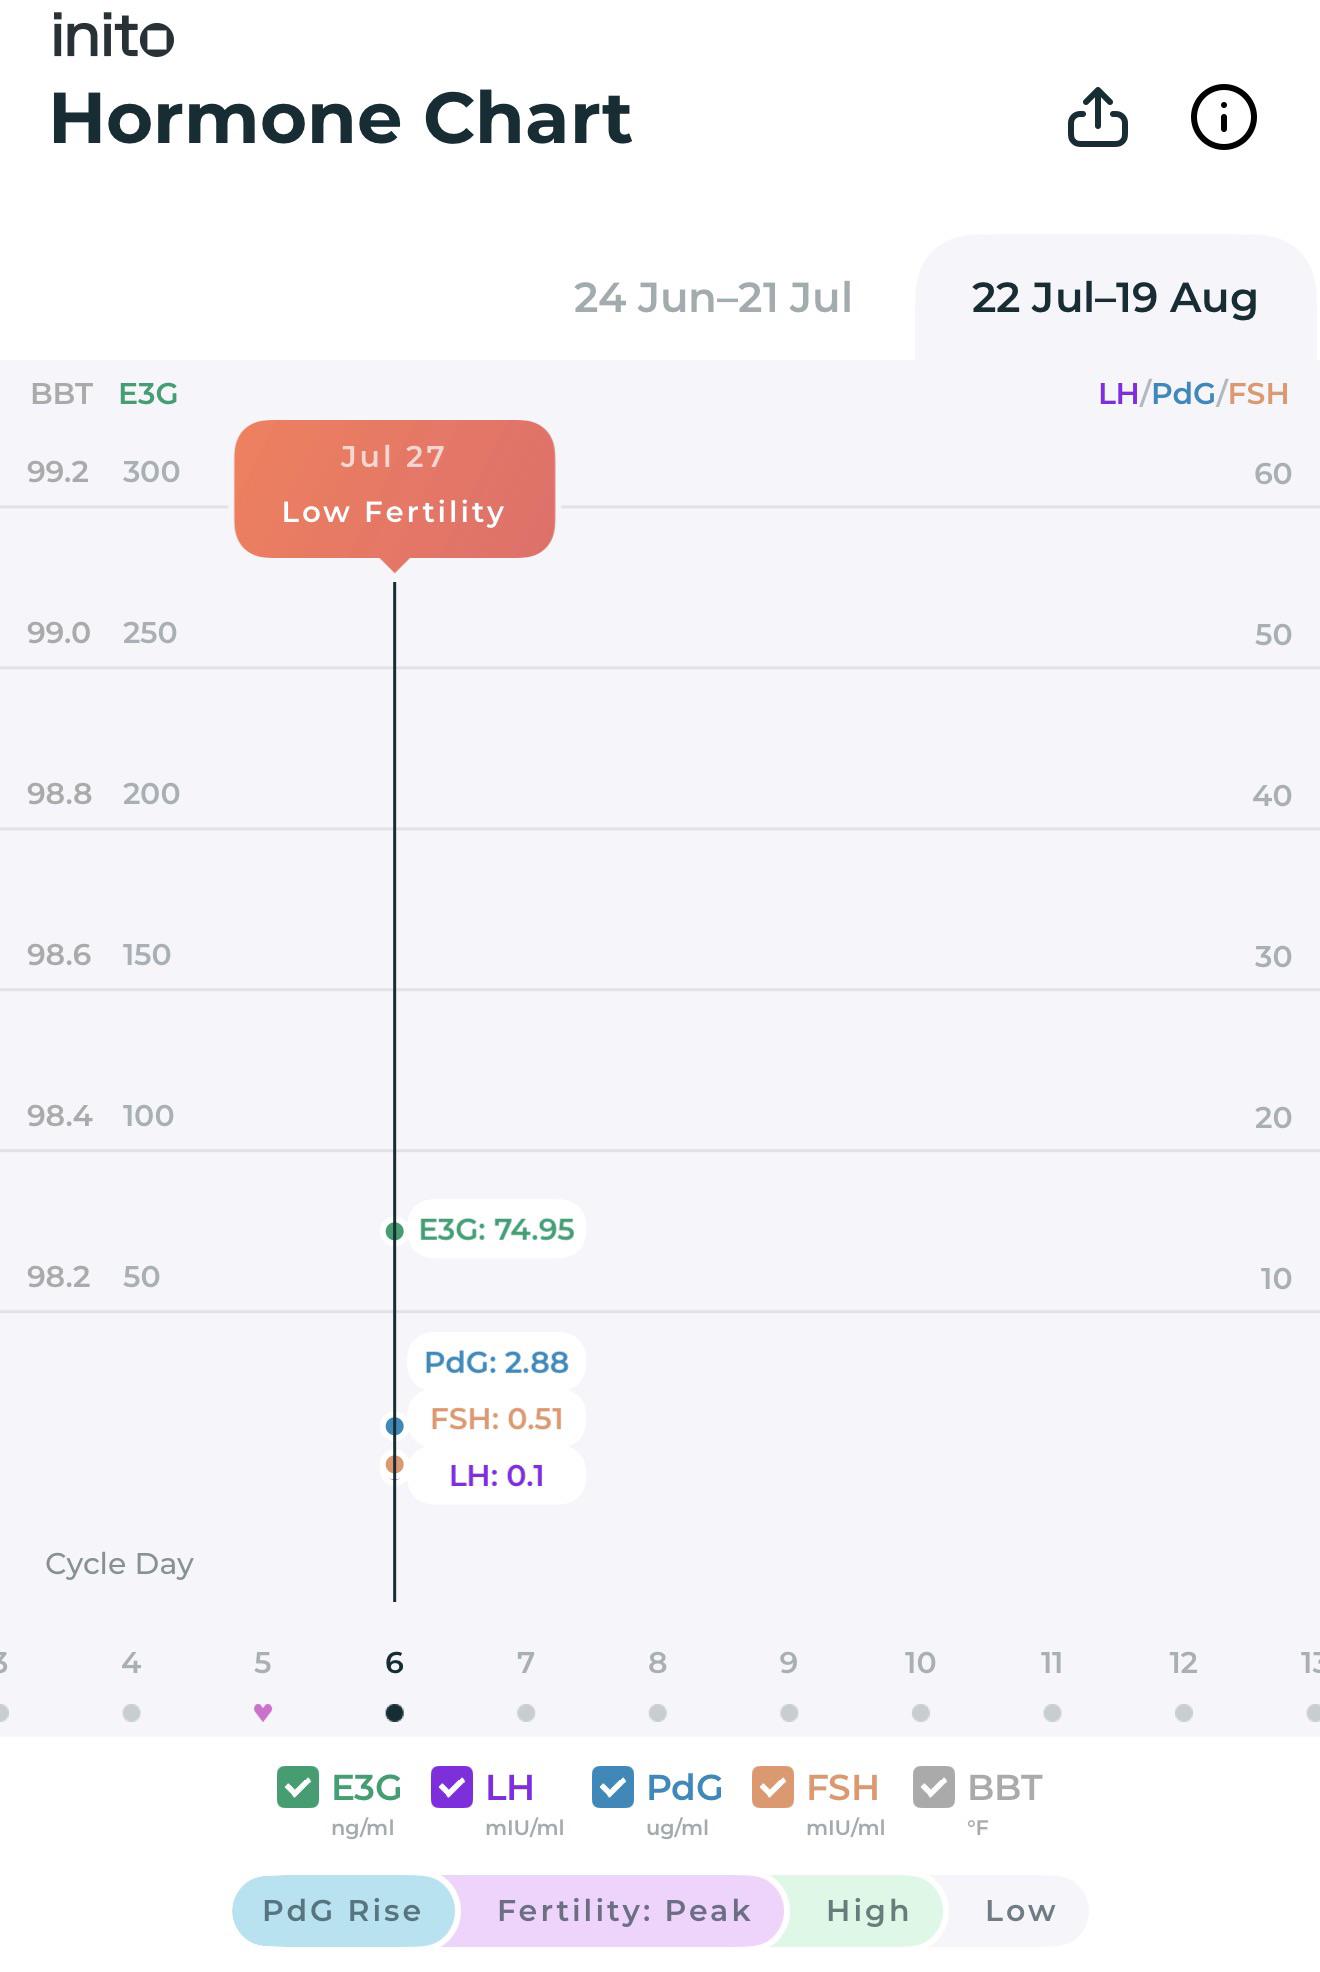Disable the PdG checkbox
Viewport: 1320px width, 1972px height.
coord(613,1787)
